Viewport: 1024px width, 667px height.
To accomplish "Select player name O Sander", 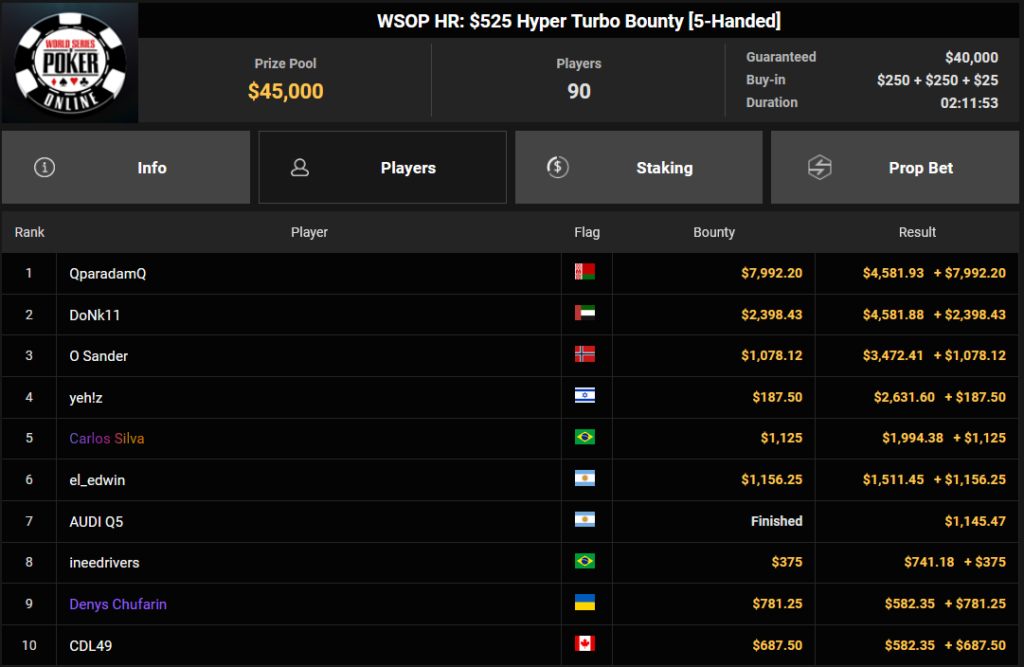I will pos(99,356).
